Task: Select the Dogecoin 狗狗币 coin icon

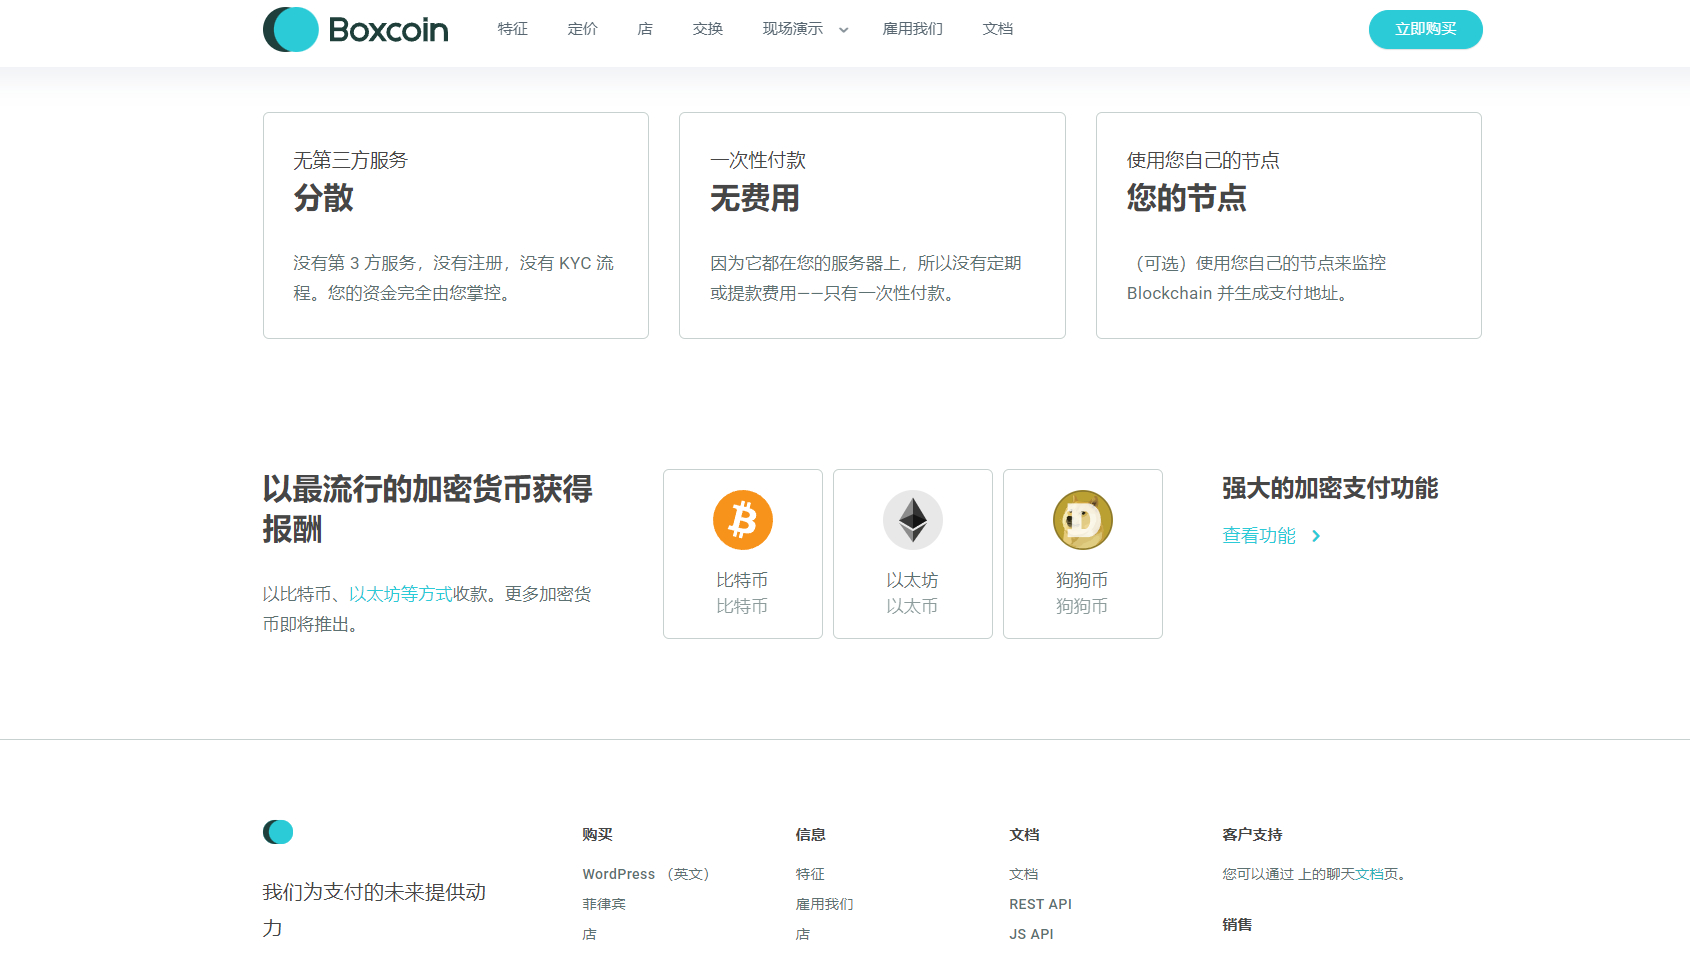Action: pos(1082,520)
